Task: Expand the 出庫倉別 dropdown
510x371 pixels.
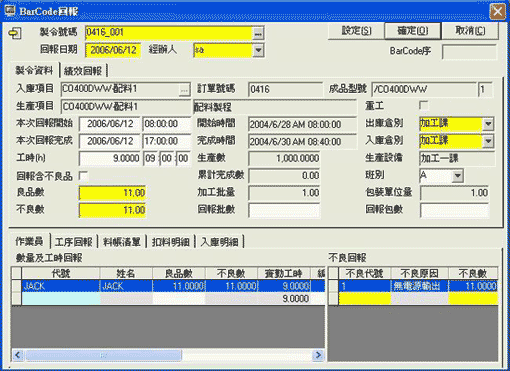Action: (x=488, y=124)
